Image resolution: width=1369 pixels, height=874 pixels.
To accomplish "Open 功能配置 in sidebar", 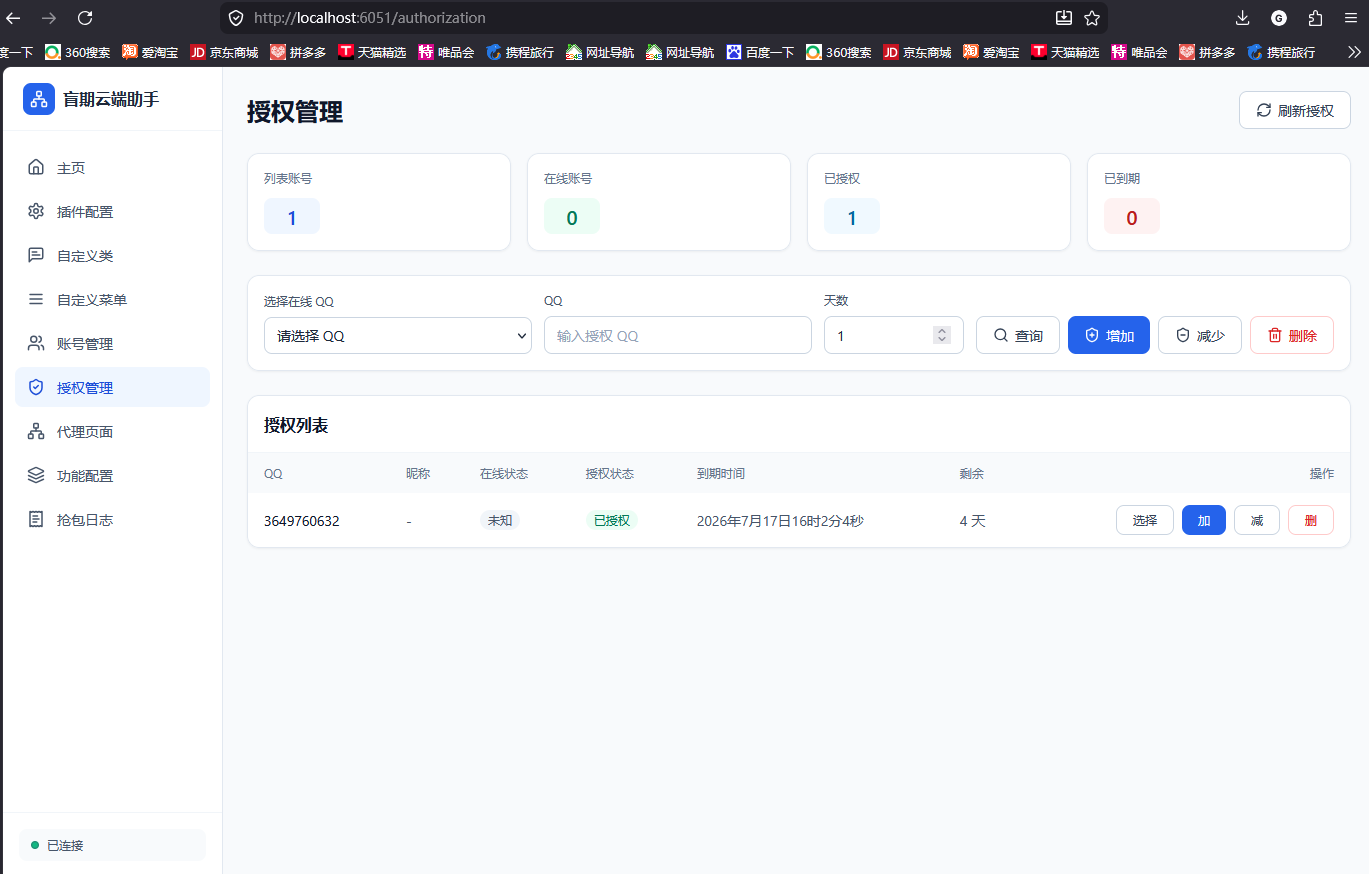I will pyautogui.click(x=112, y=476).
